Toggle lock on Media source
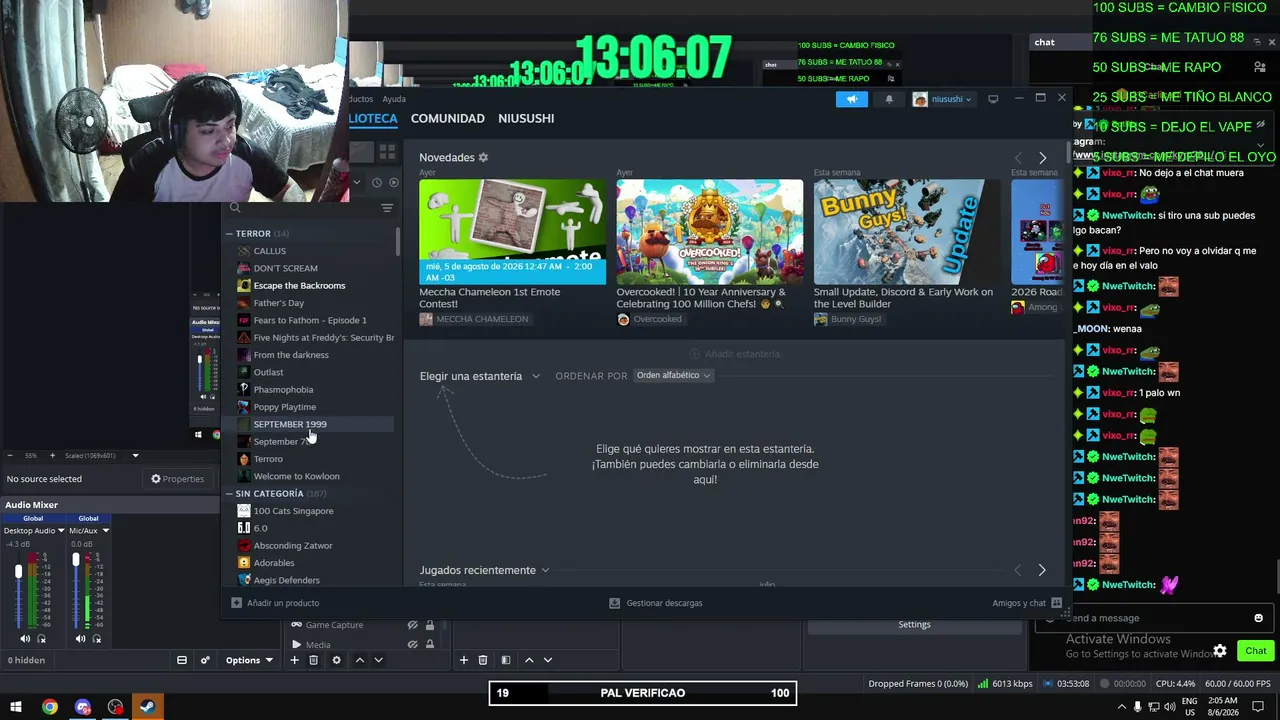Image resolution: width=1280 pixels, height=720 pixels. tap(430, 644)
